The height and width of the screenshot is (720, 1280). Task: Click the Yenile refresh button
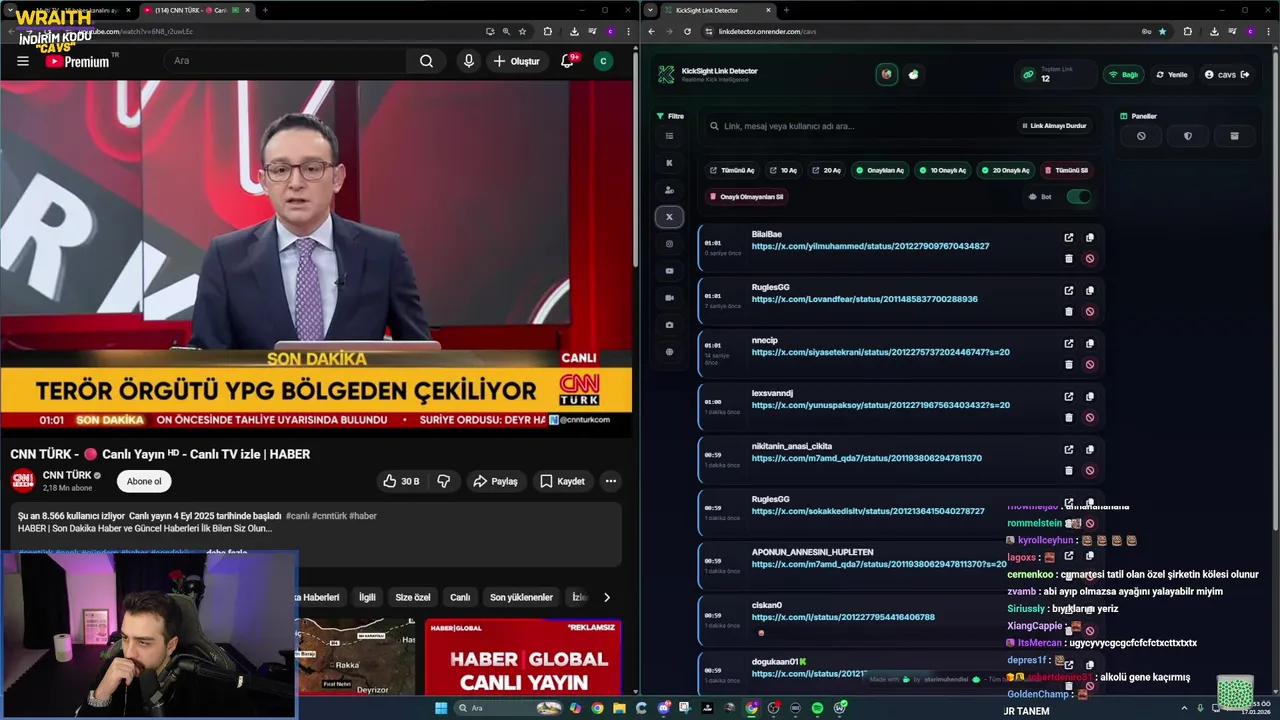1172,75
